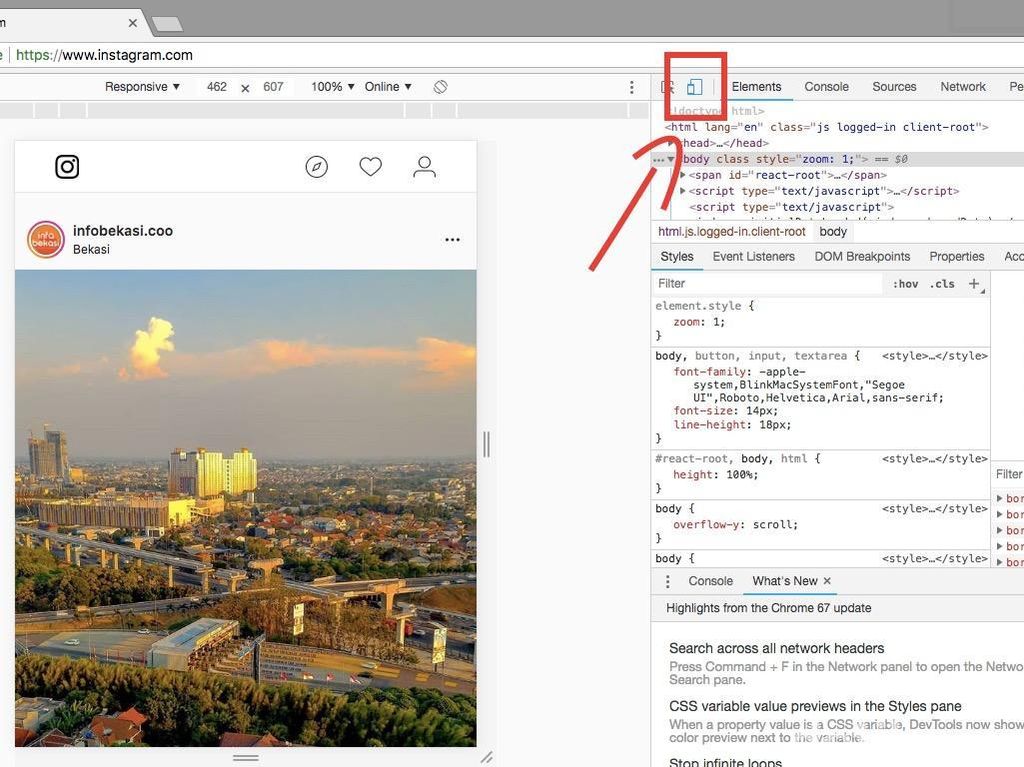Image resolution: width=1024 pixels, height=767 pixels.
Task: Click the Bekasi location link
Action: coord(91,250)
